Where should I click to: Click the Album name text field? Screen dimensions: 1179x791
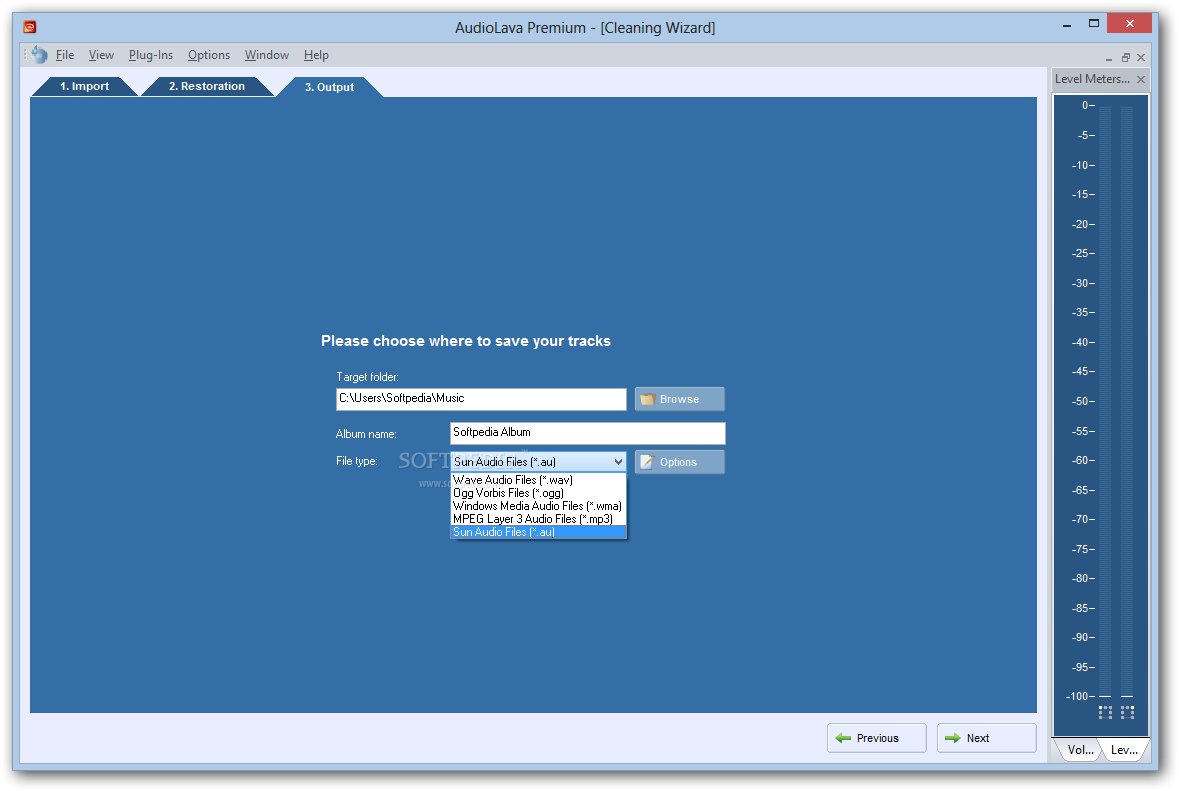point(588,433)
